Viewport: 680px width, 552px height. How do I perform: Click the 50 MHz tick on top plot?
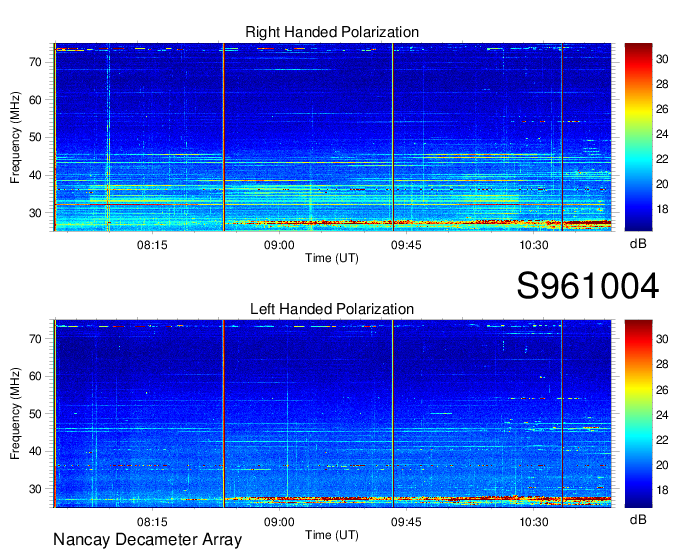36,138
